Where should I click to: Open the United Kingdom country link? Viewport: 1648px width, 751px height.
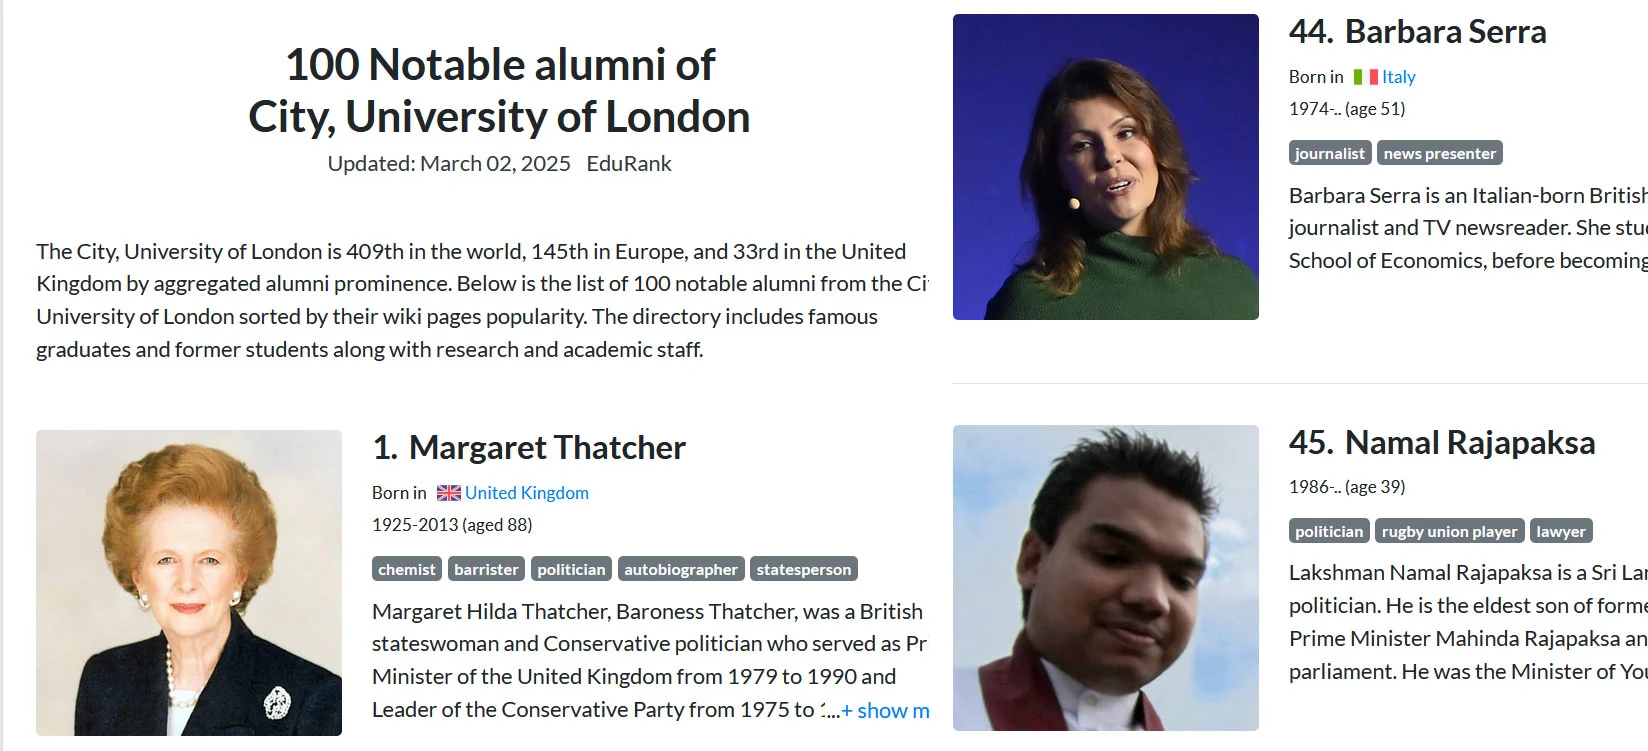tap(526, 493)
